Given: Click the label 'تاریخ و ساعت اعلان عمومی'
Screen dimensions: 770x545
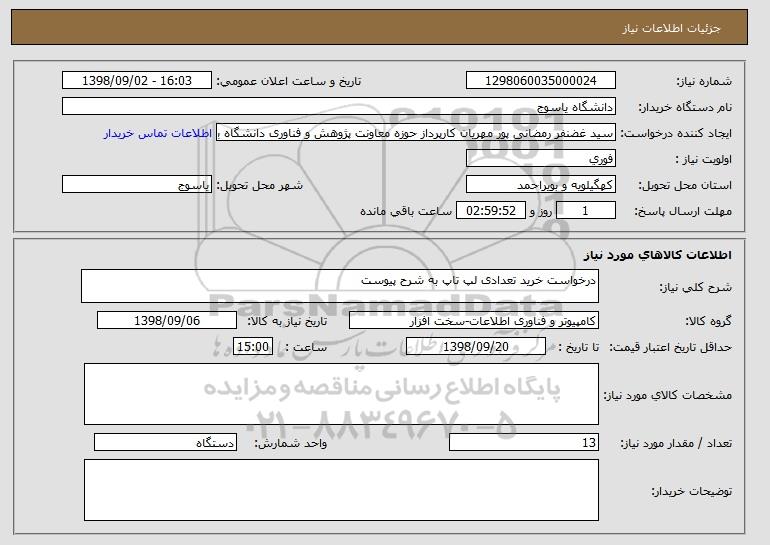Looking at the screenshot, I should click(289, 82).
